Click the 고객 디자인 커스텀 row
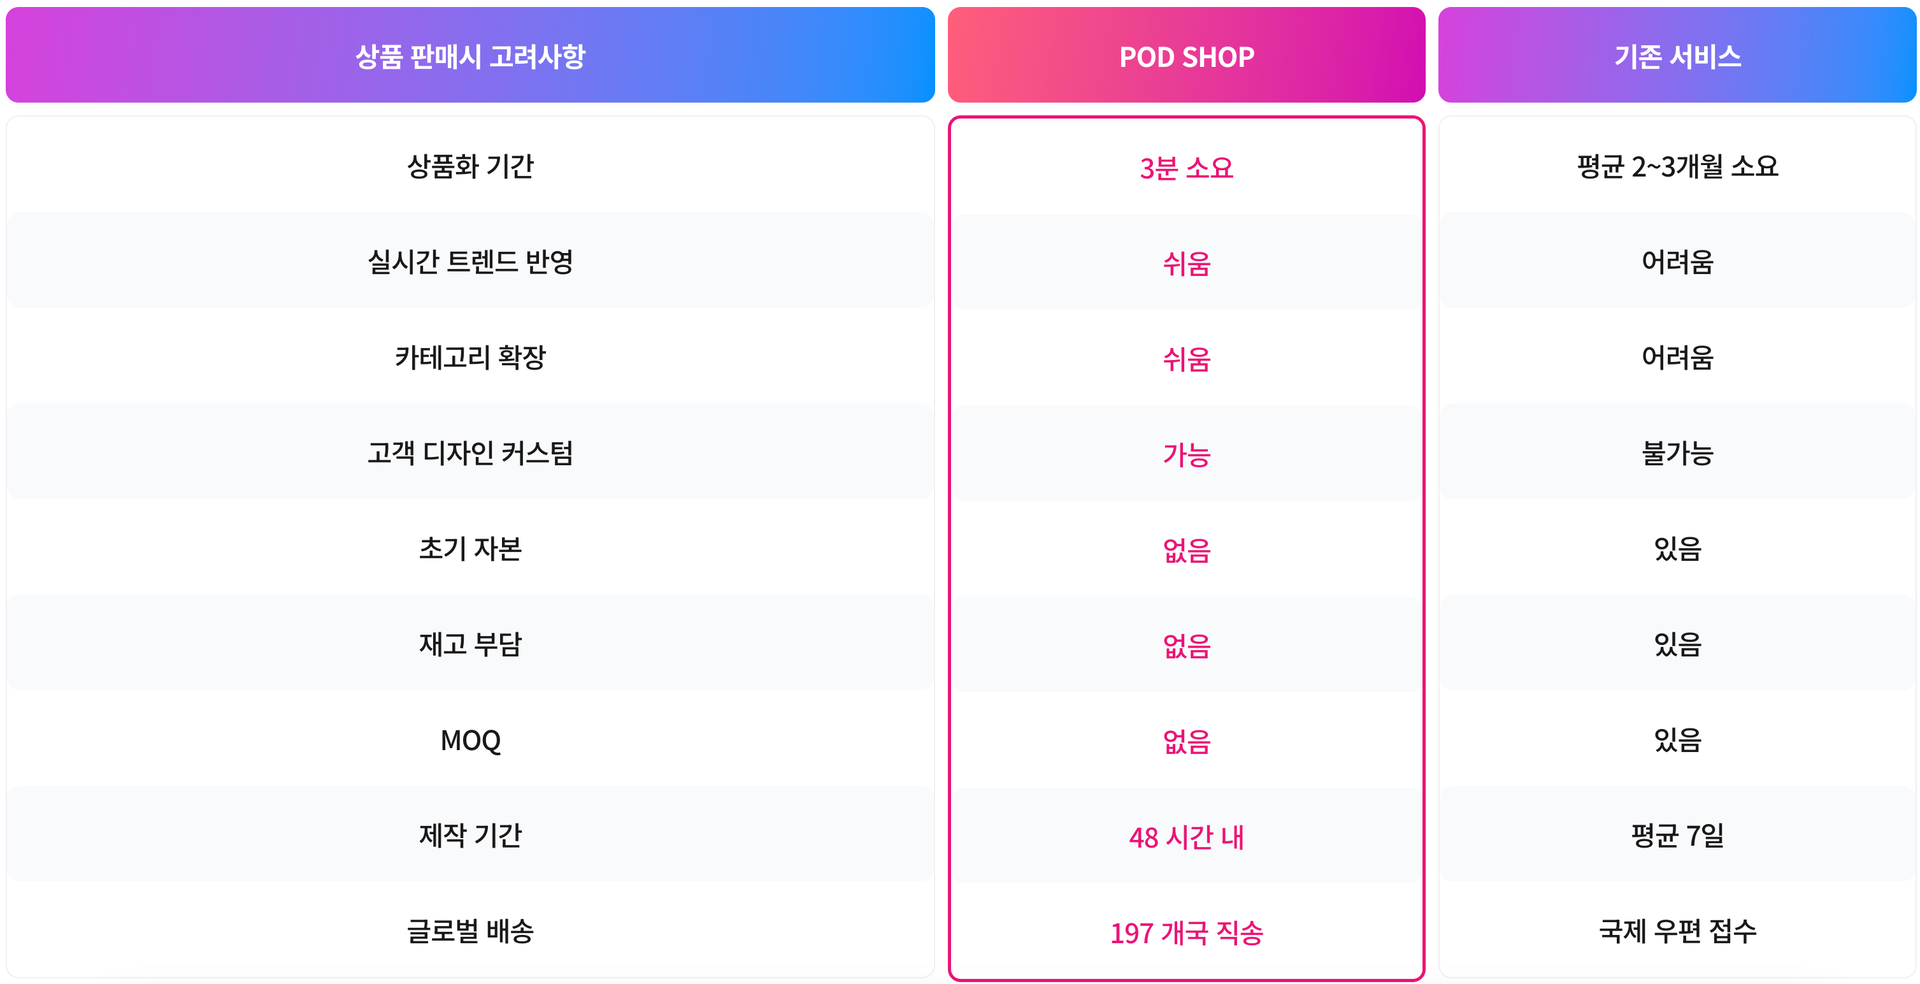This screenshot has height=984, width=1920. (470, 452)
